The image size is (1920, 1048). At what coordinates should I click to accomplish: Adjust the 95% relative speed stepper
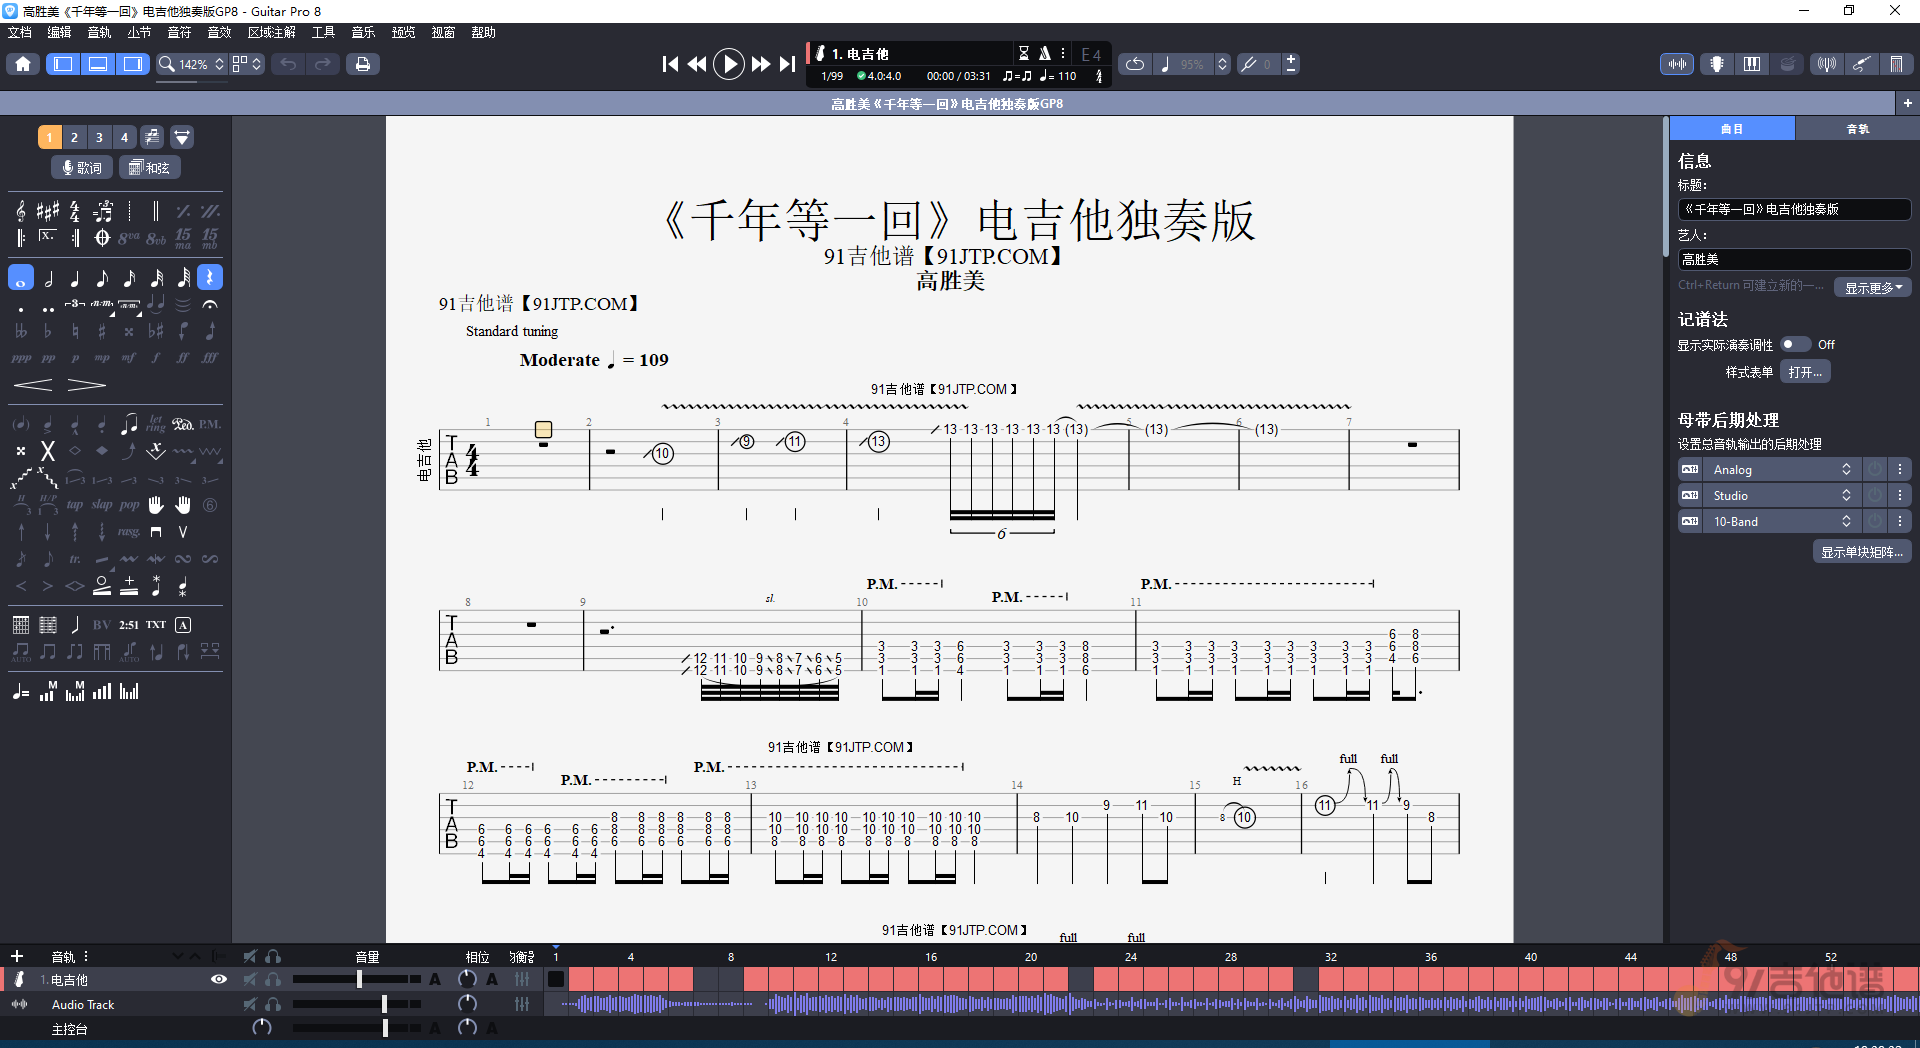point(1222,64)
